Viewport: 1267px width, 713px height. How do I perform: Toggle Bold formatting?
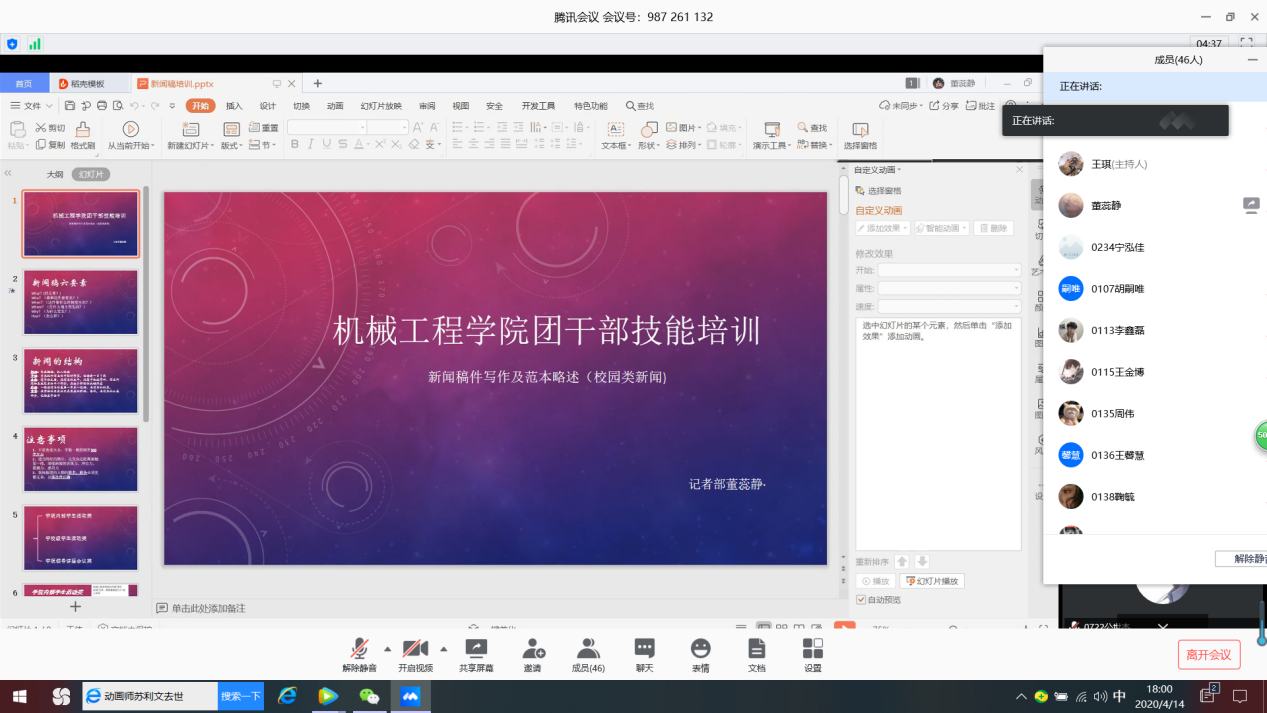pyautogui.click(x=295, y=145)
